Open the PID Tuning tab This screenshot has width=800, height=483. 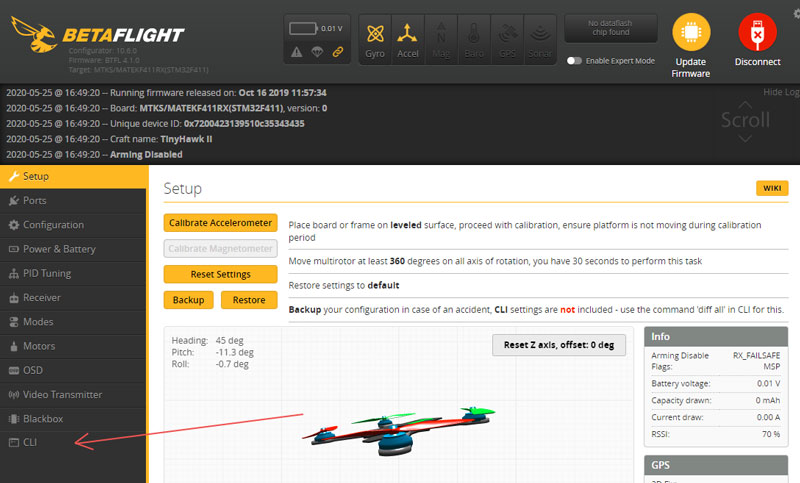(x=73, y=273)
